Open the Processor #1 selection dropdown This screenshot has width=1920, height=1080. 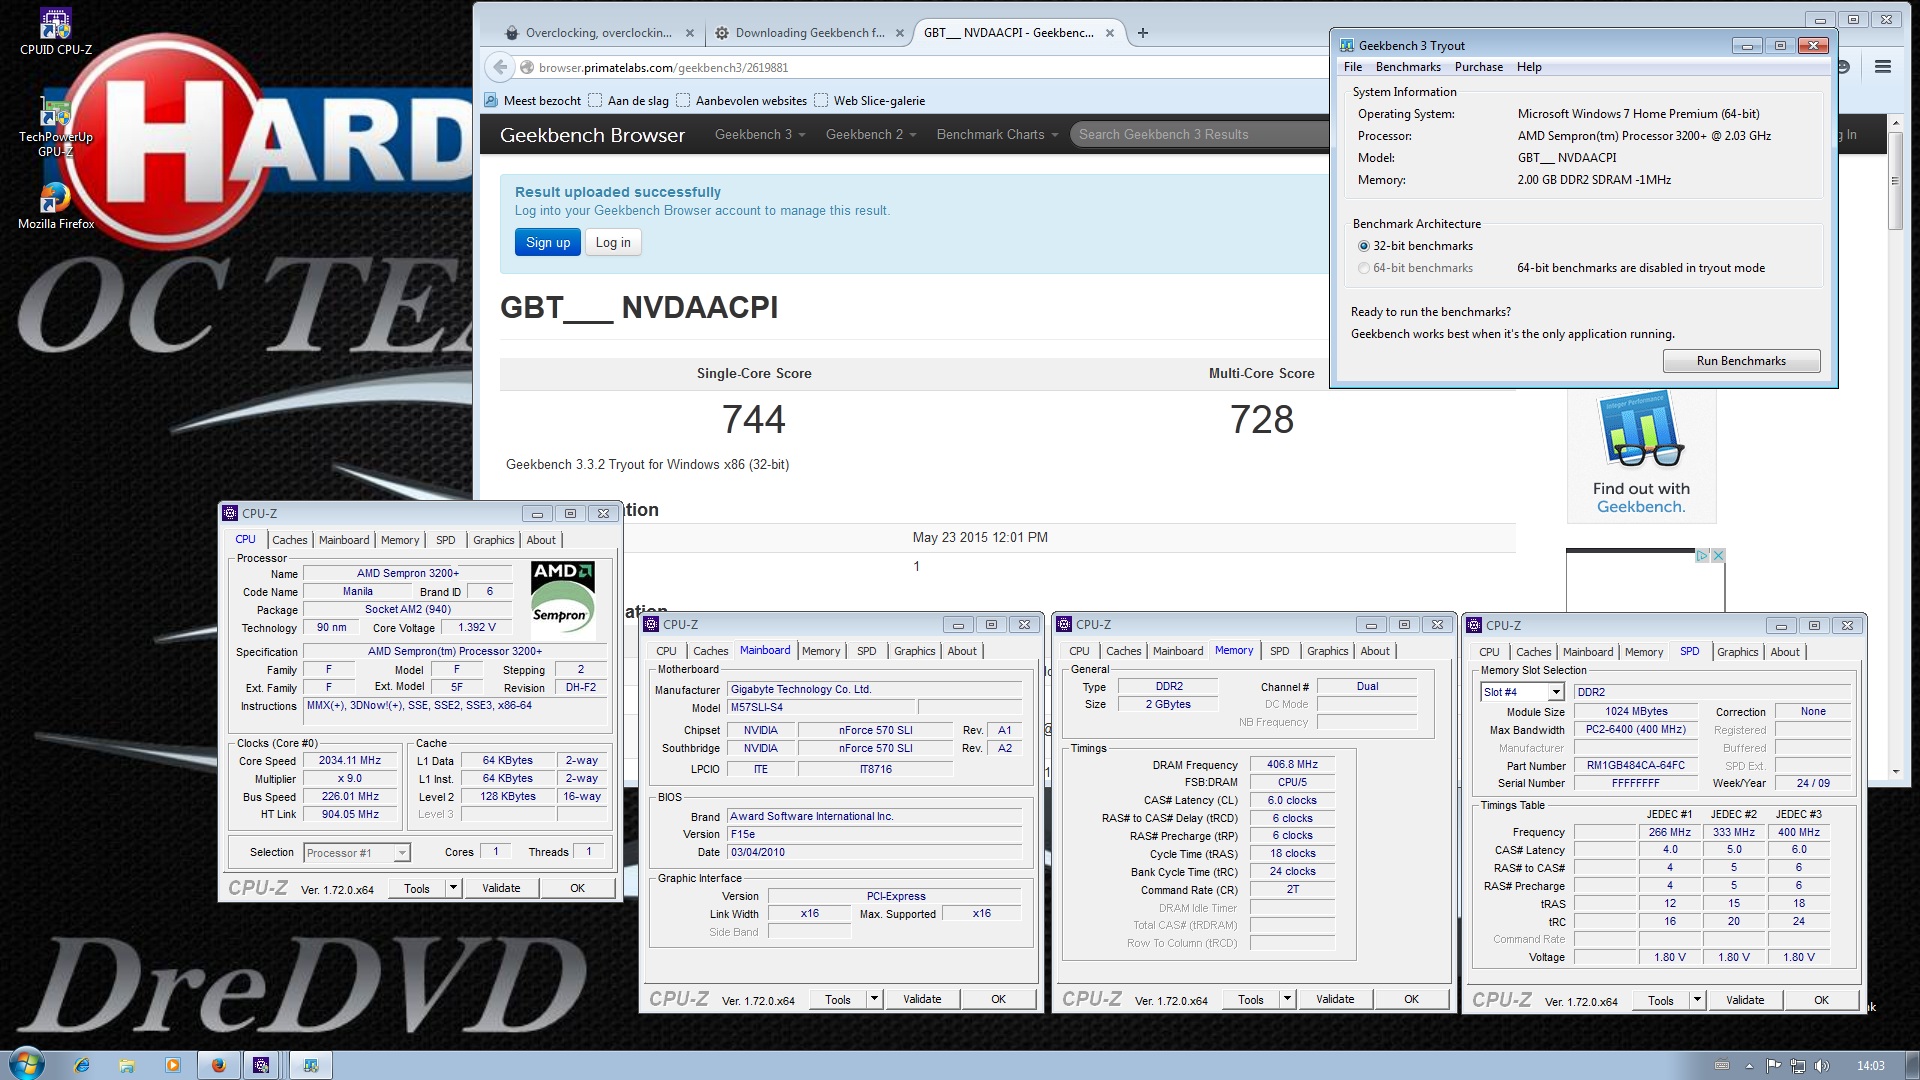click(x=401, y=853)
